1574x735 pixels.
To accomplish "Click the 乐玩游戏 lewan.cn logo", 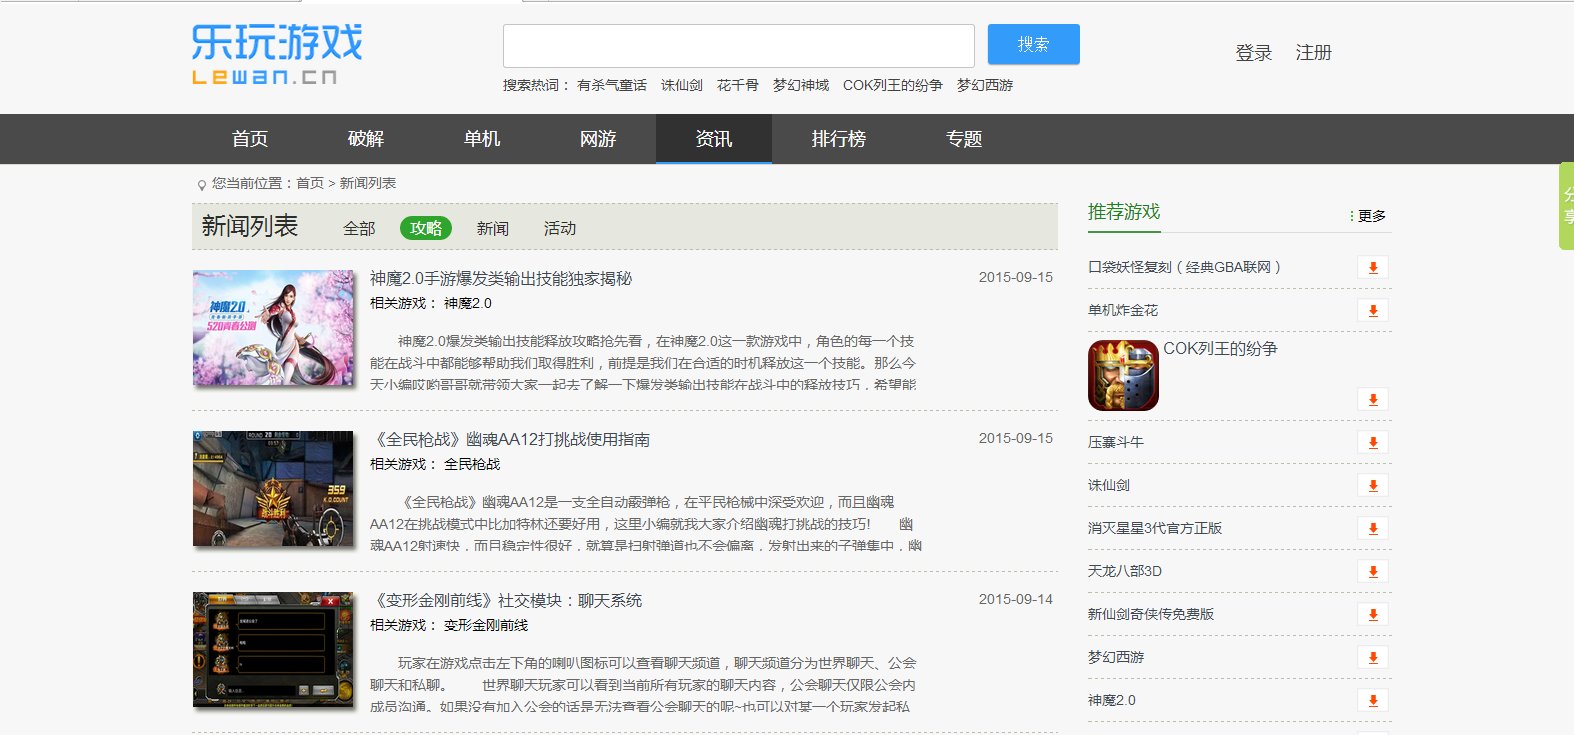I will pyautogui.click(x=277, y=55).
